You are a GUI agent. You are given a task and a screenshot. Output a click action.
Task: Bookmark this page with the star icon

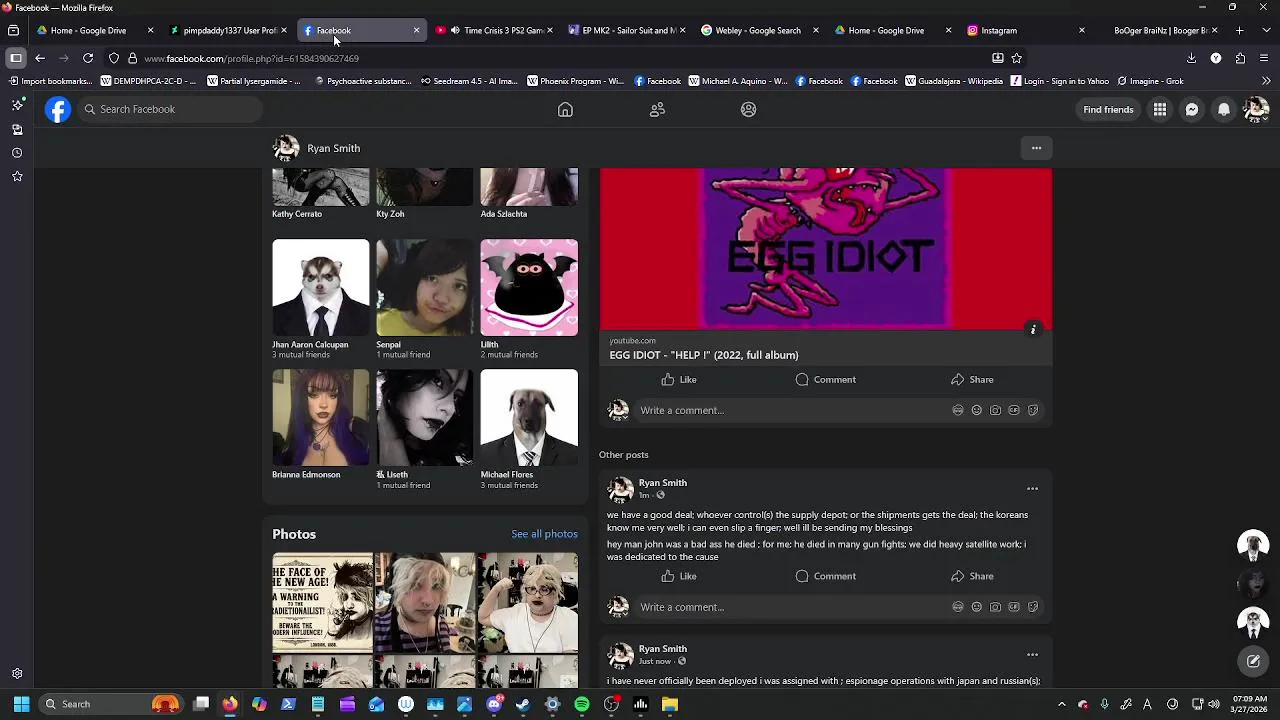pyautogui.click(x=1017, y=58)
